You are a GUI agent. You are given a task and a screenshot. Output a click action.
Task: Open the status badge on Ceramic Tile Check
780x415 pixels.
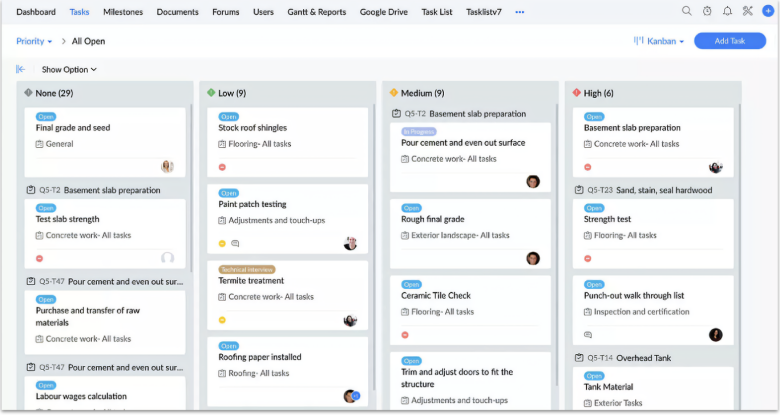click(x=411, y=284)
